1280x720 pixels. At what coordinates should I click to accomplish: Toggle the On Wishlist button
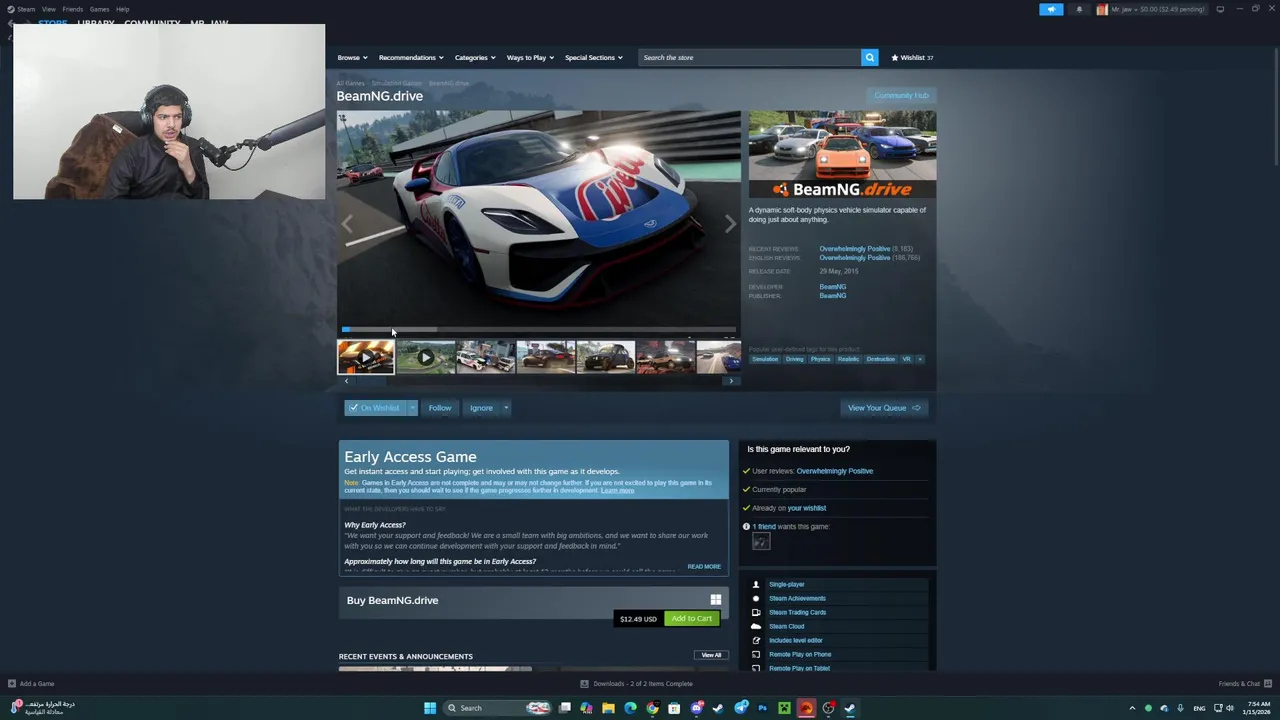375,408
